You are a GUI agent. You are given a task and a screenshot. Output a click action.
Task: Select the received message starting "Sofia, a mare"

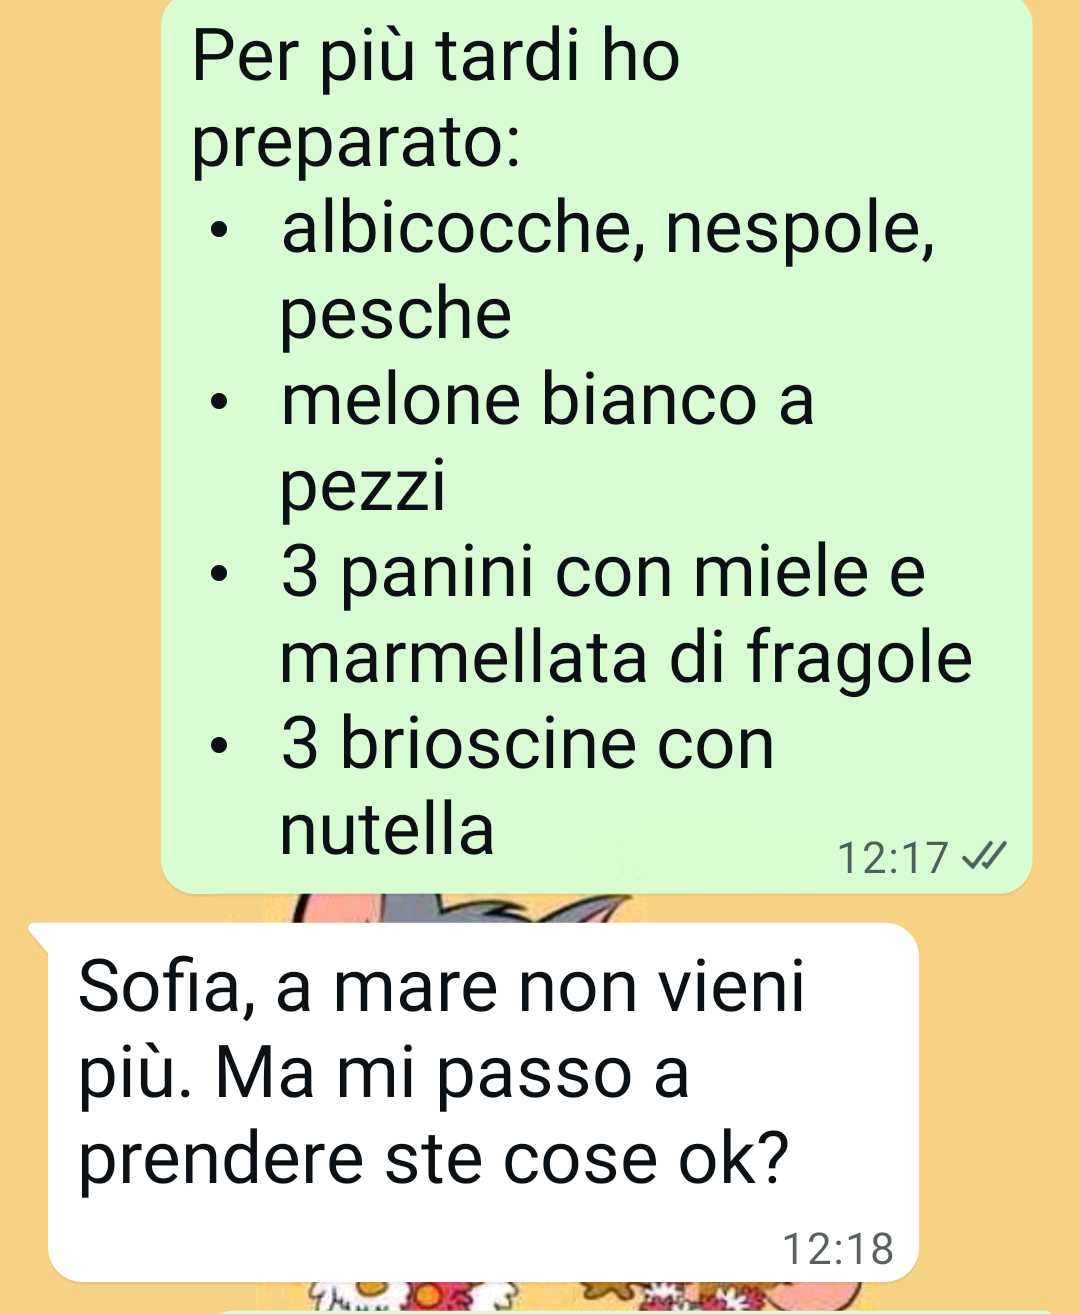tap(482, 1102)
